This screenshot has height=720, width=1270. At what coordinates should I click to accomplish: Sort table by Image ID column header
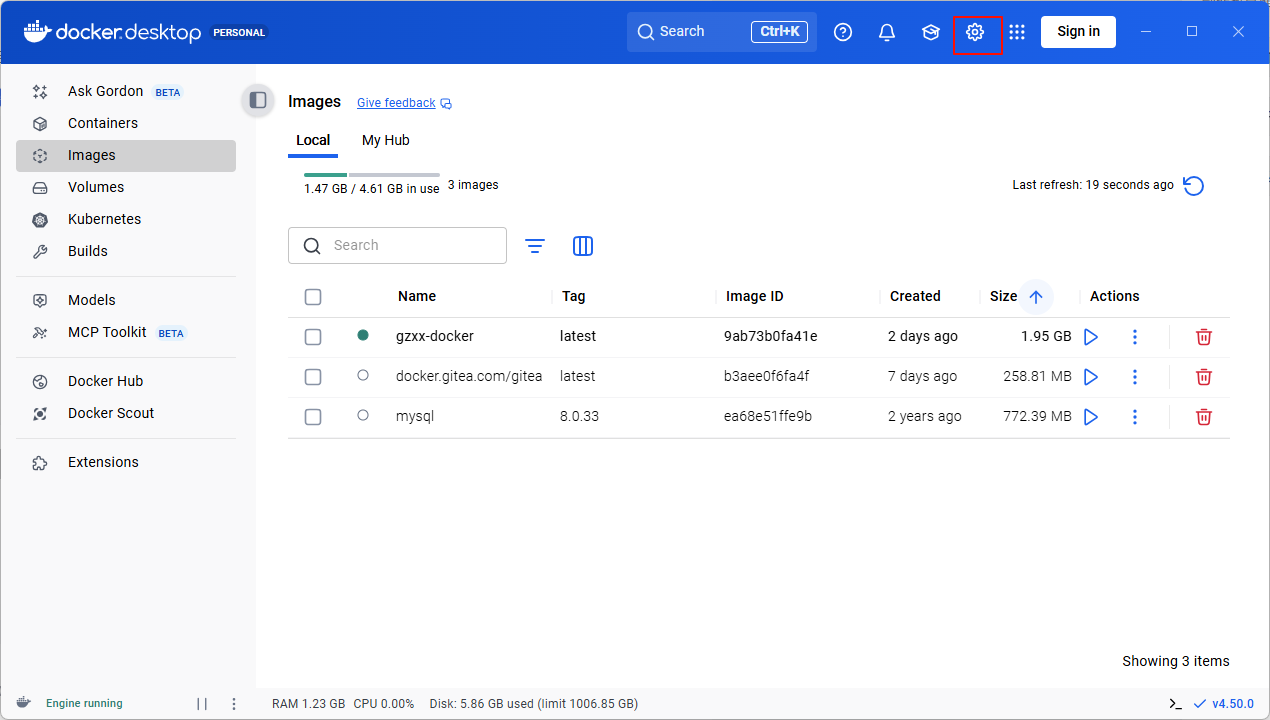point(755,297)
